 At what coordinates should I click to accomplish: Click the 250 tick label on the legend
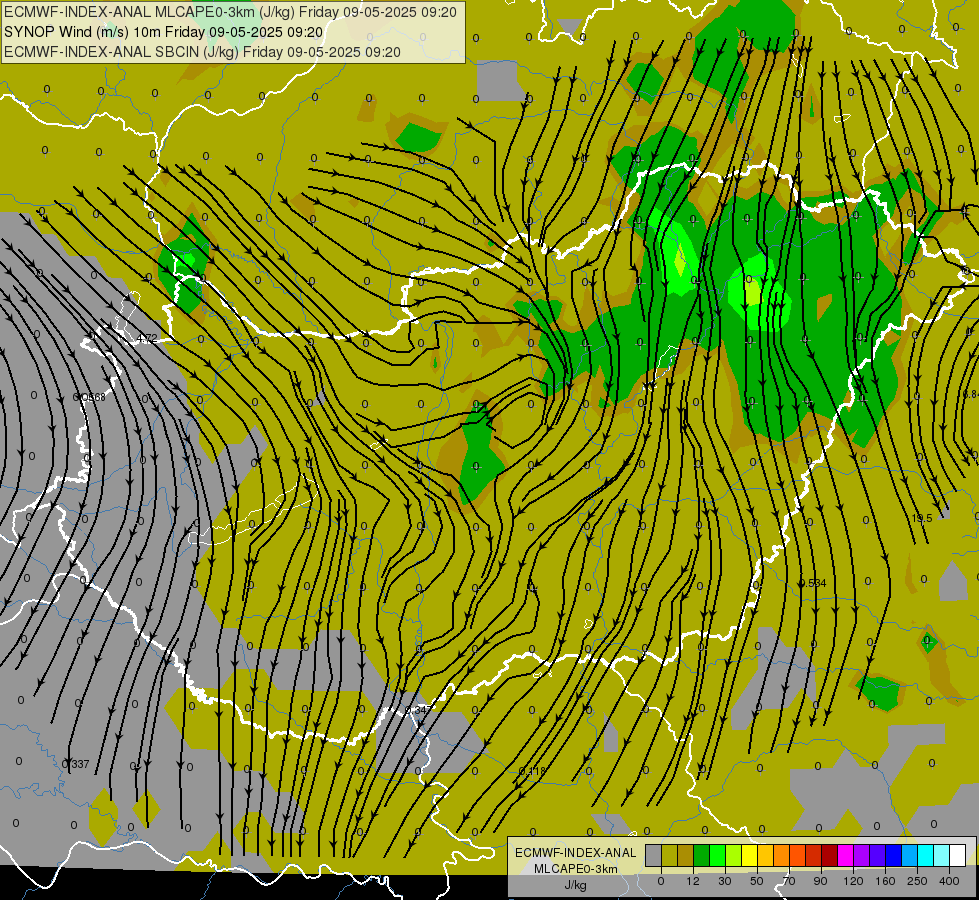(x=917, y=881)
